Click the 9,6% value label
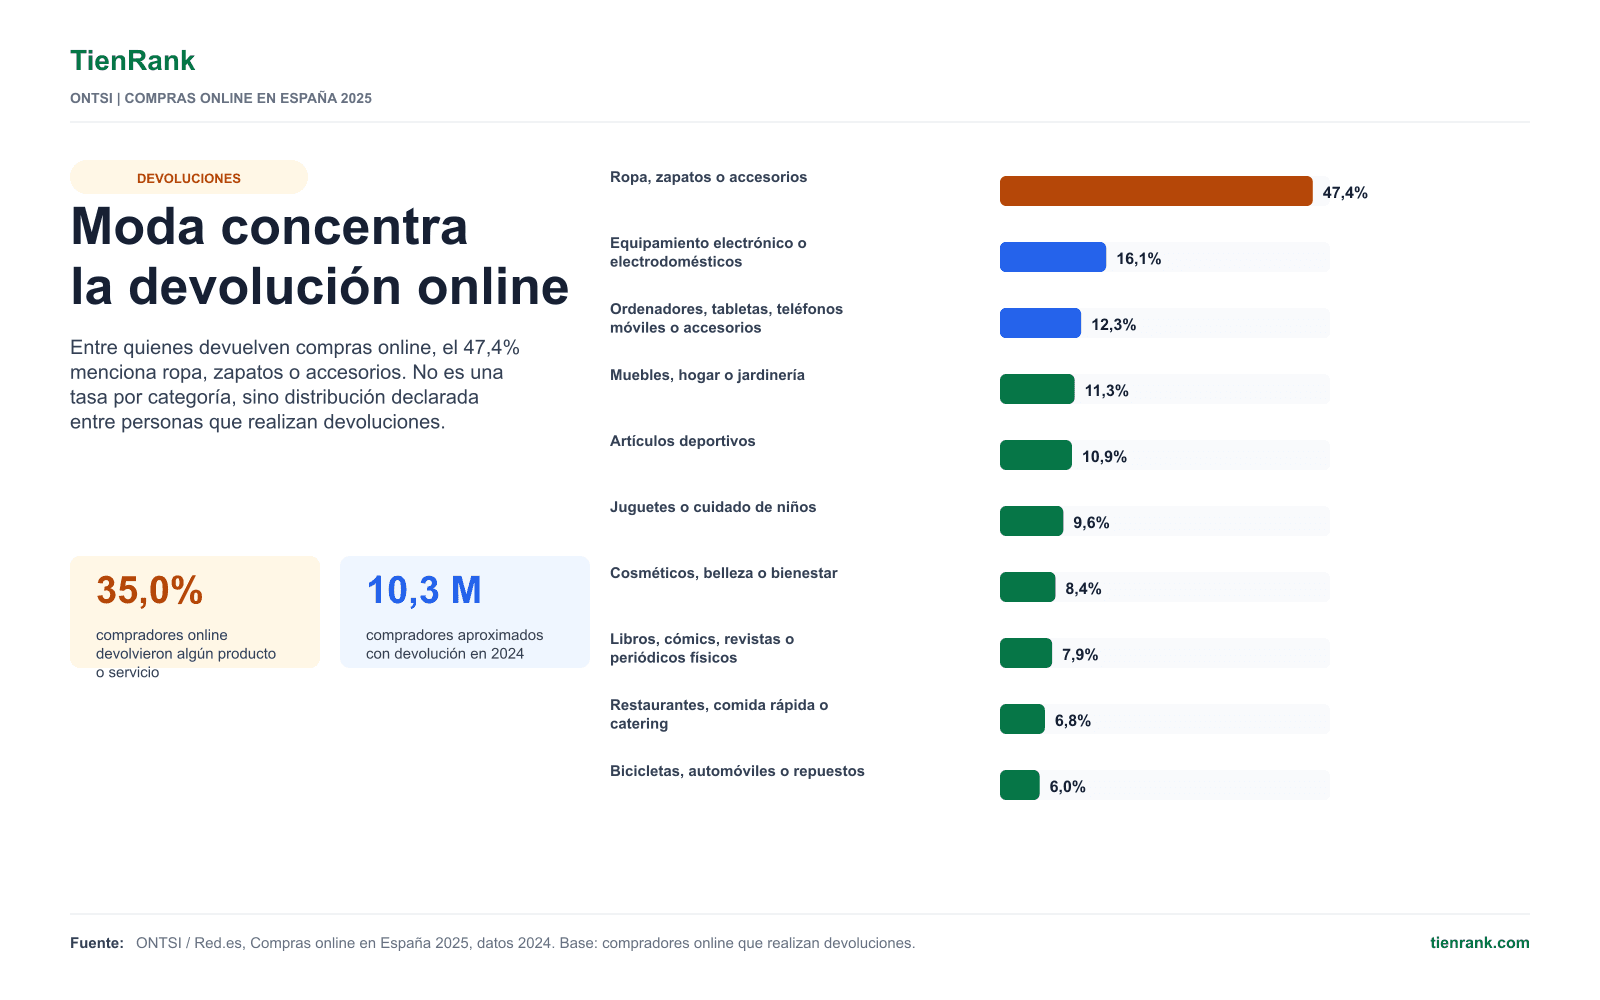This screenshot has width=1600, height=1000. pyautogui.click(x=1091, y=522)
